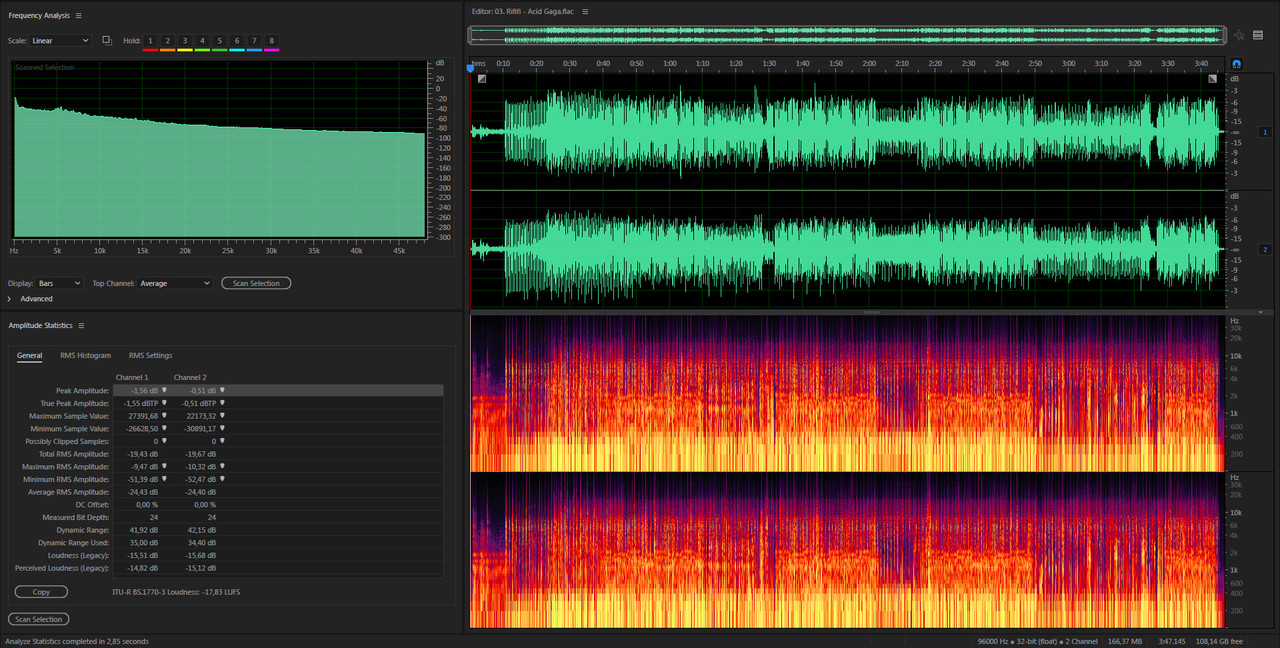Viewport: 1280px width, 648px height.
Task: Jump to Channel 1 Minimum RMS Amplitude marker
Action: (x=165, y=479)
